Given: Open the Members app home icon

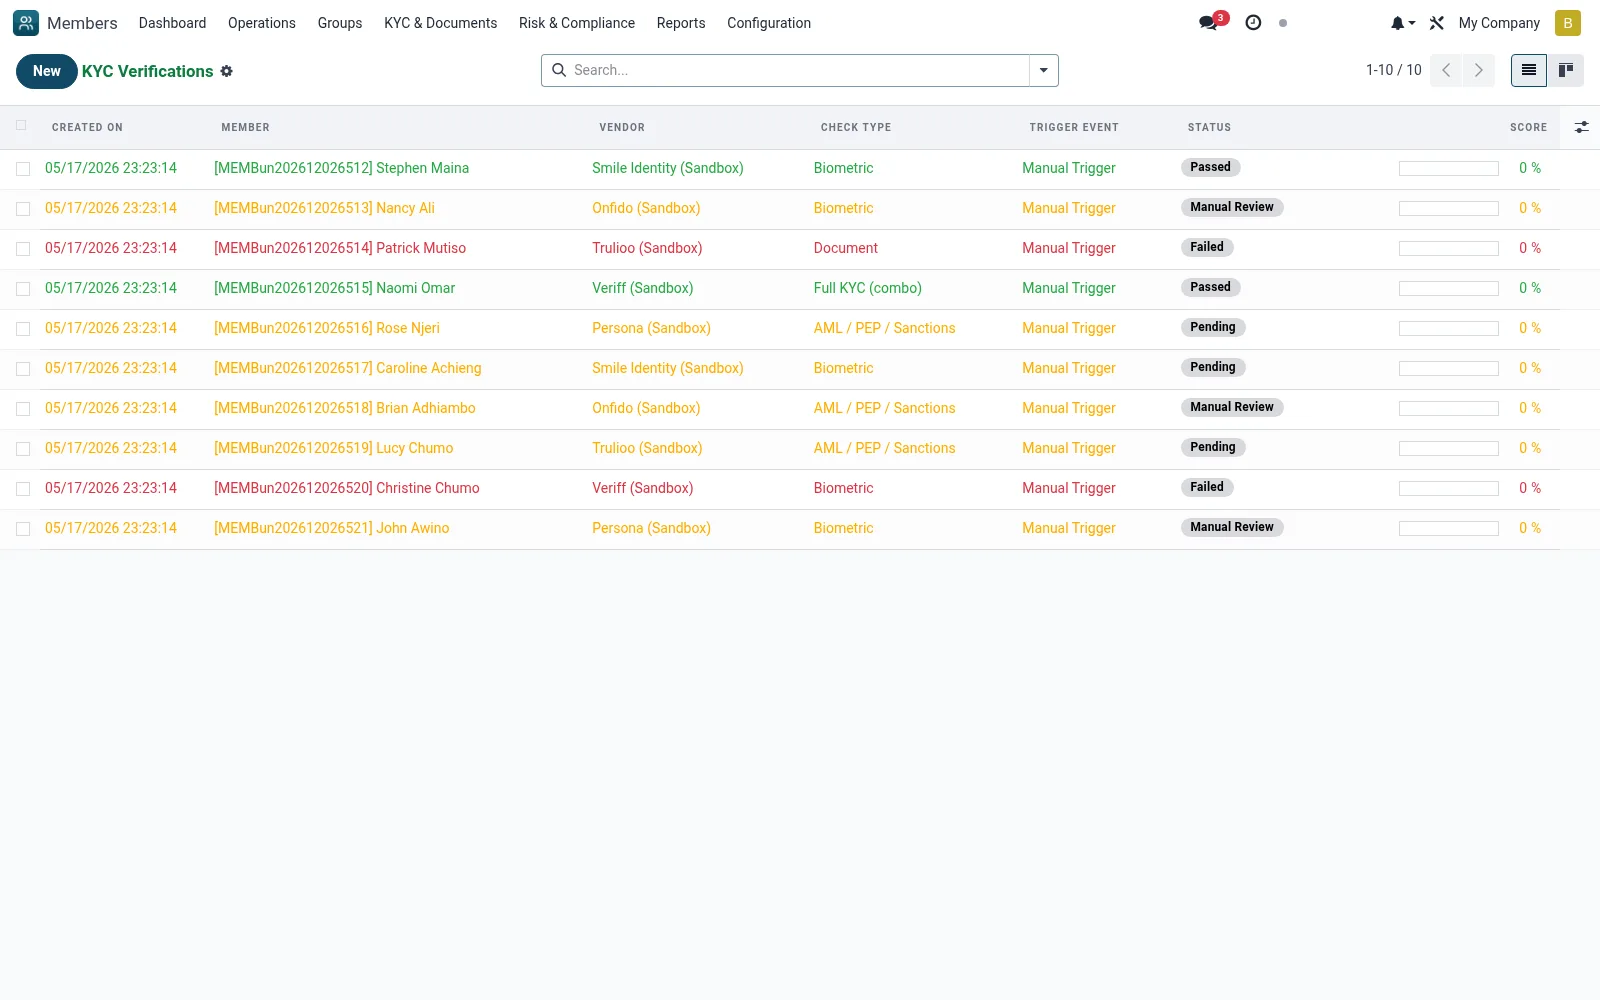Looking at the screenshot, I should 26,23.
